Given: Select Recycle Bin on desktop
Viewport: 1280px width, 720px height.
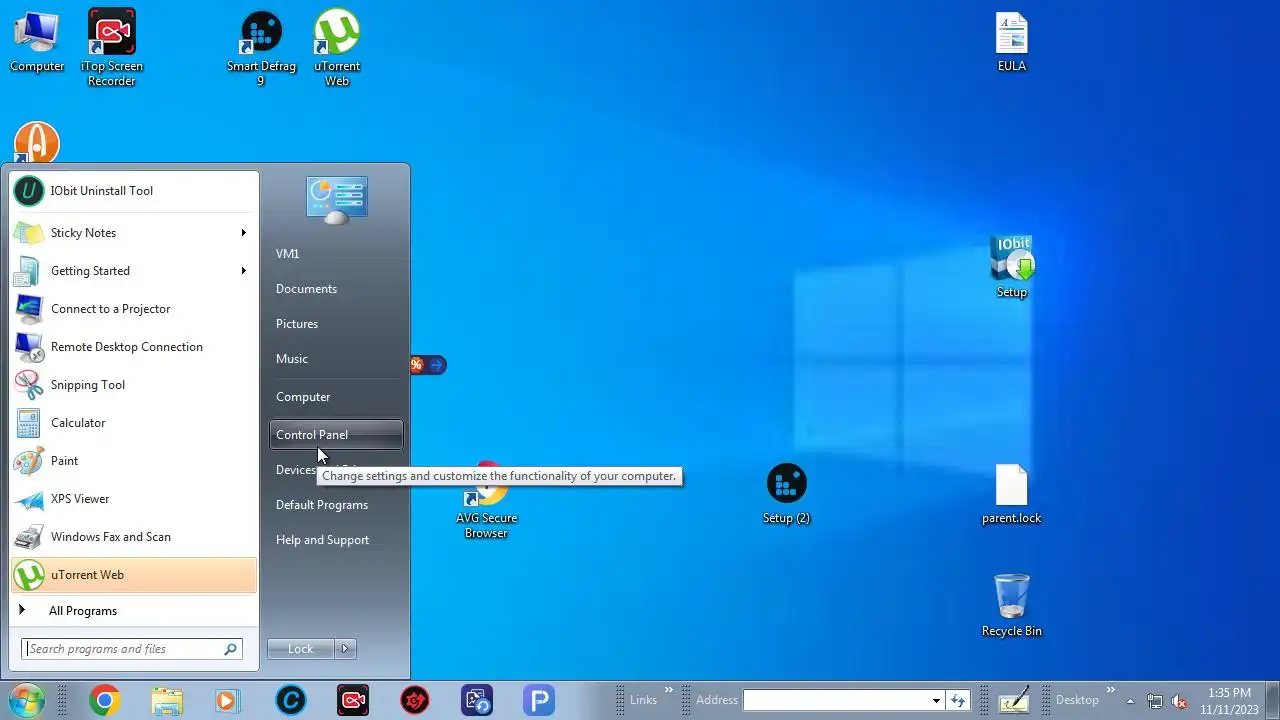Looking at the screenshot, I should click(1012, 606).
